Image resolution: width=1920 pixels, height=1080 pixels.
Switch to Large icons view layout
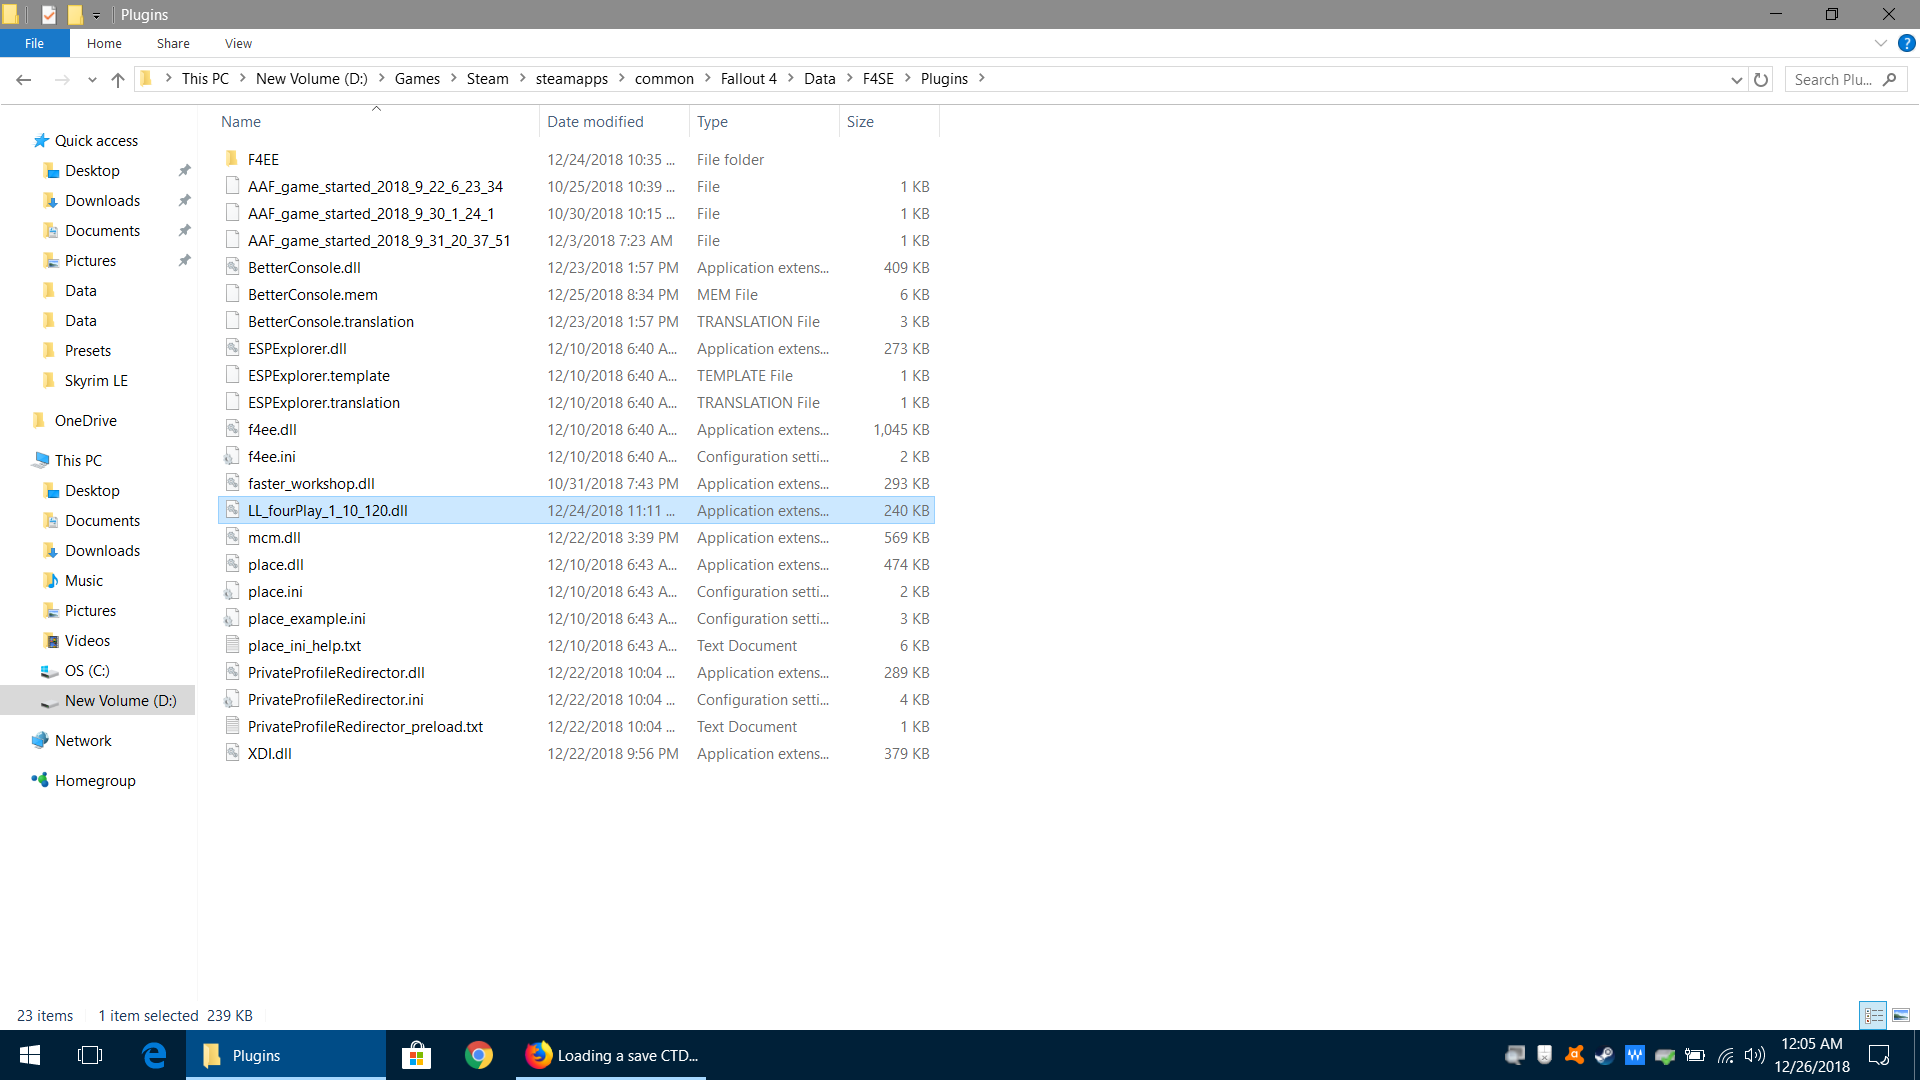pyautogui.click(x=1901, y=1015)
